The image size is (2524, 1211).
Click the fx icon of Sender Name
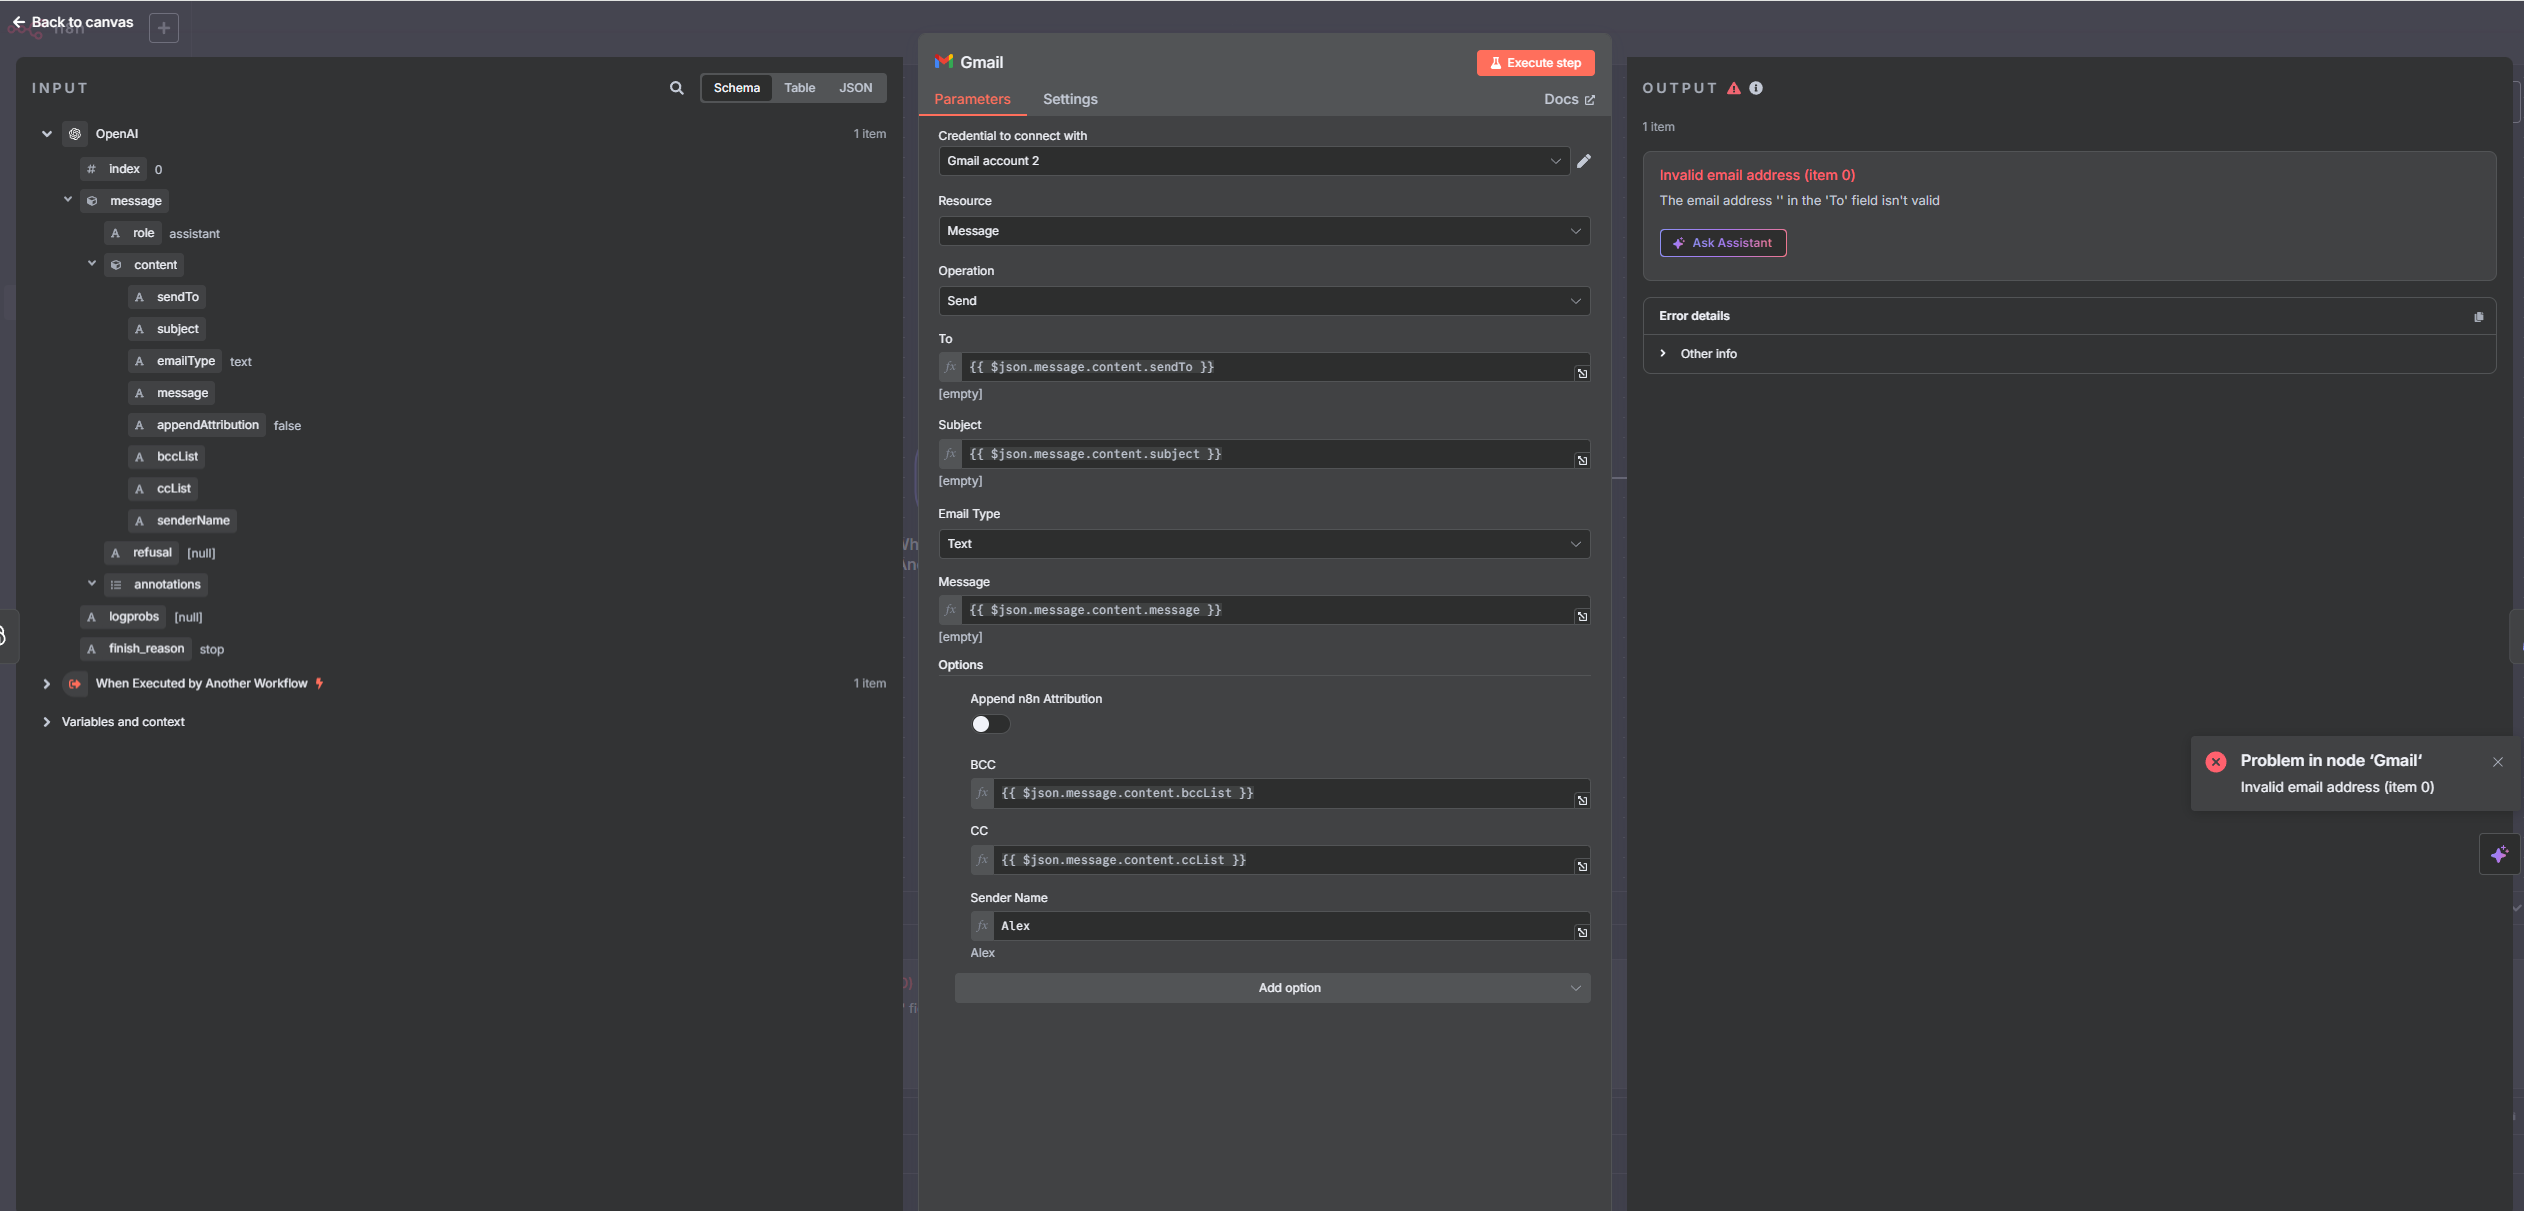(982, 926)
